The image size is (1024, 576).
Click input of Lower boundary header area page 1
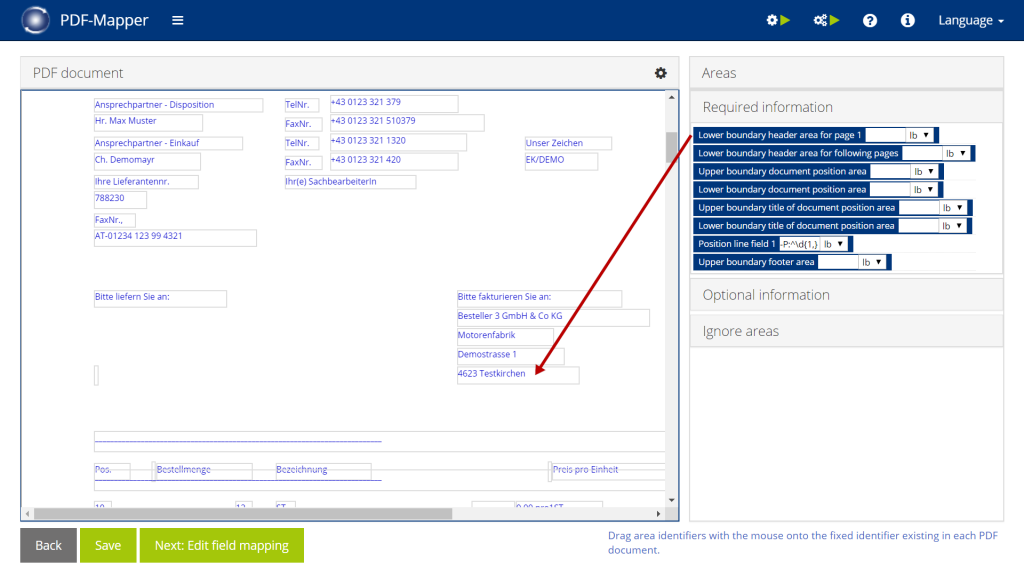[x=885, y=135]
